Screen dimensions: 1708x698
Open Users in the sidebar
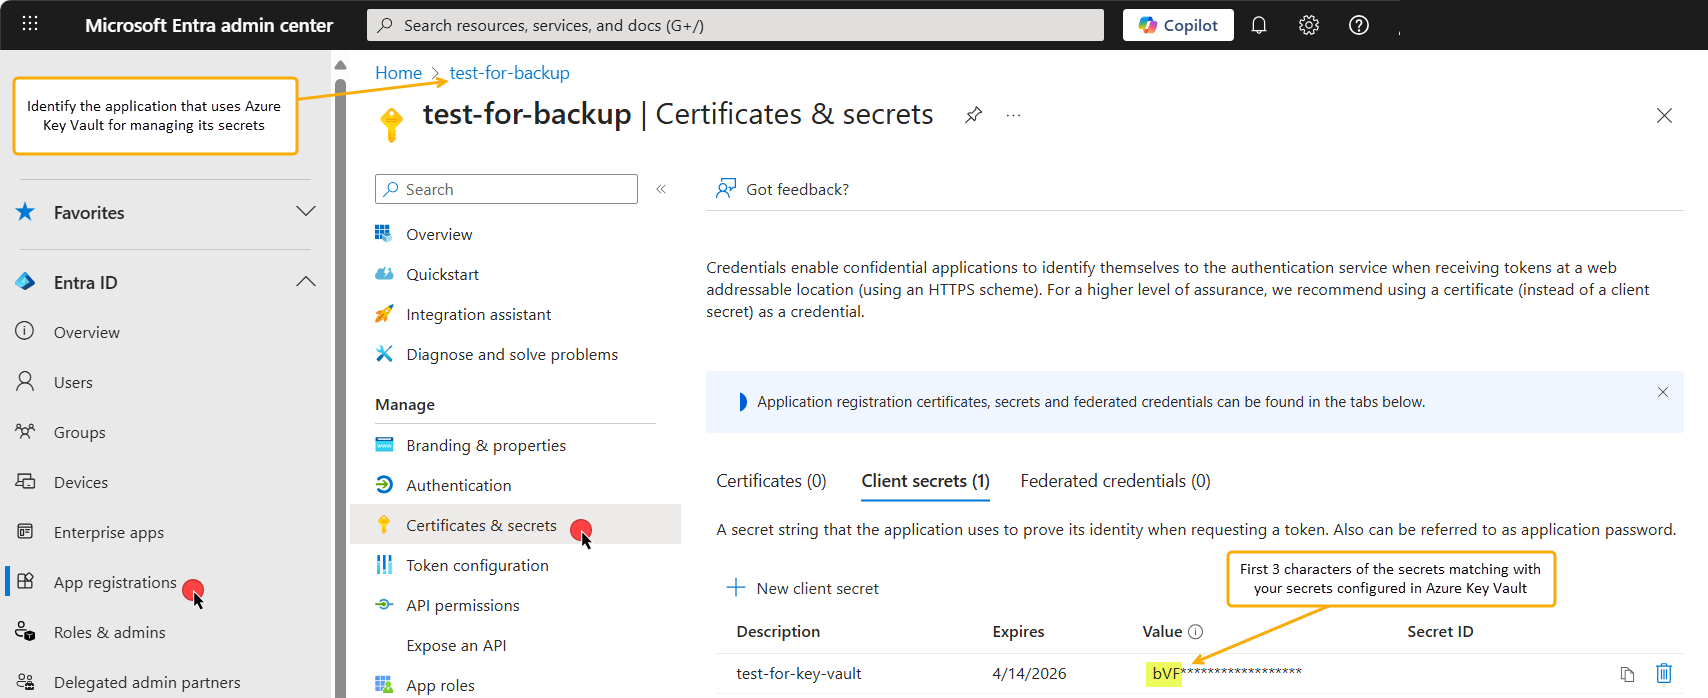[73, 382]
